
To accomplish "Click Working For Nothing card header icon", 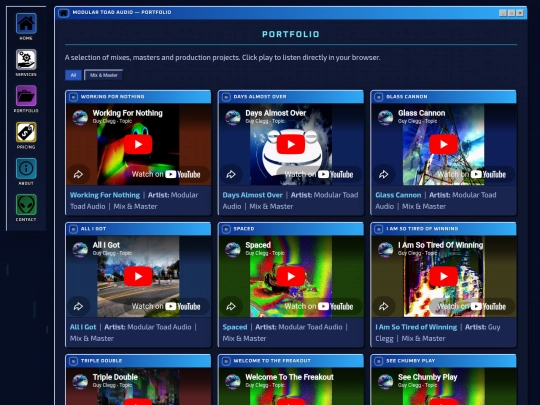I will point(73,97).
